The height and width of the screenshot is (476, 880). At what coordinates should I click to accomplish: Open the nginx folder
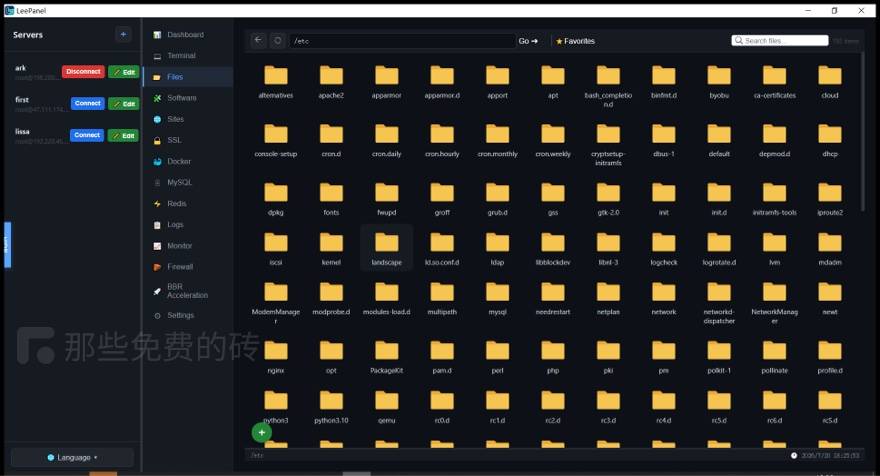pyautogui.click(x=276, y=357)
